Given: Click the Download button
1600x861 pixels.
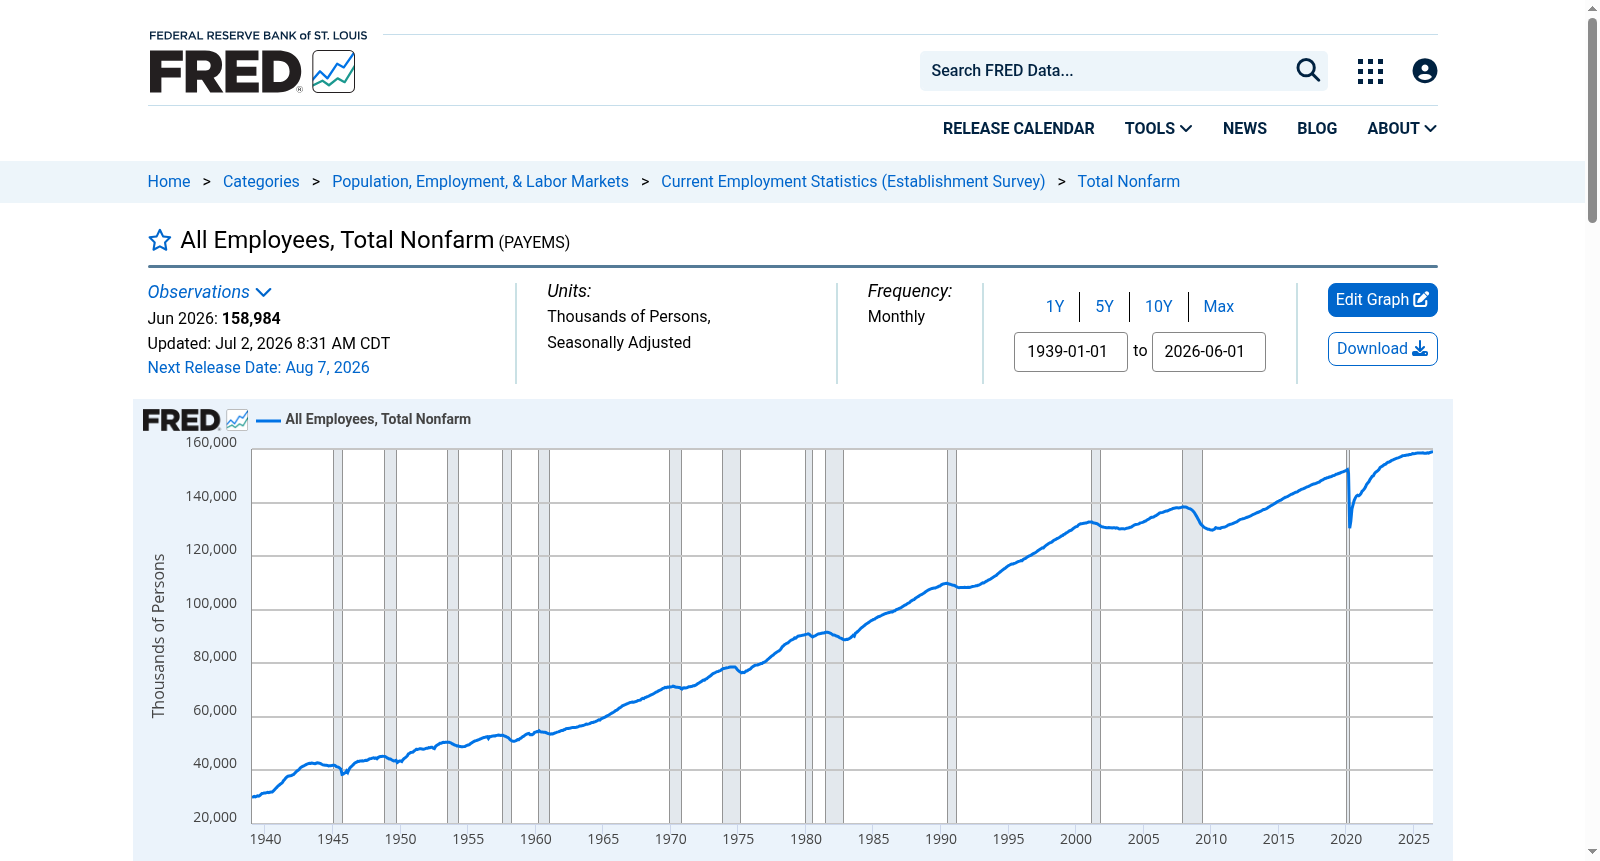Looking at the screenshot, I should coord(1382,349).
